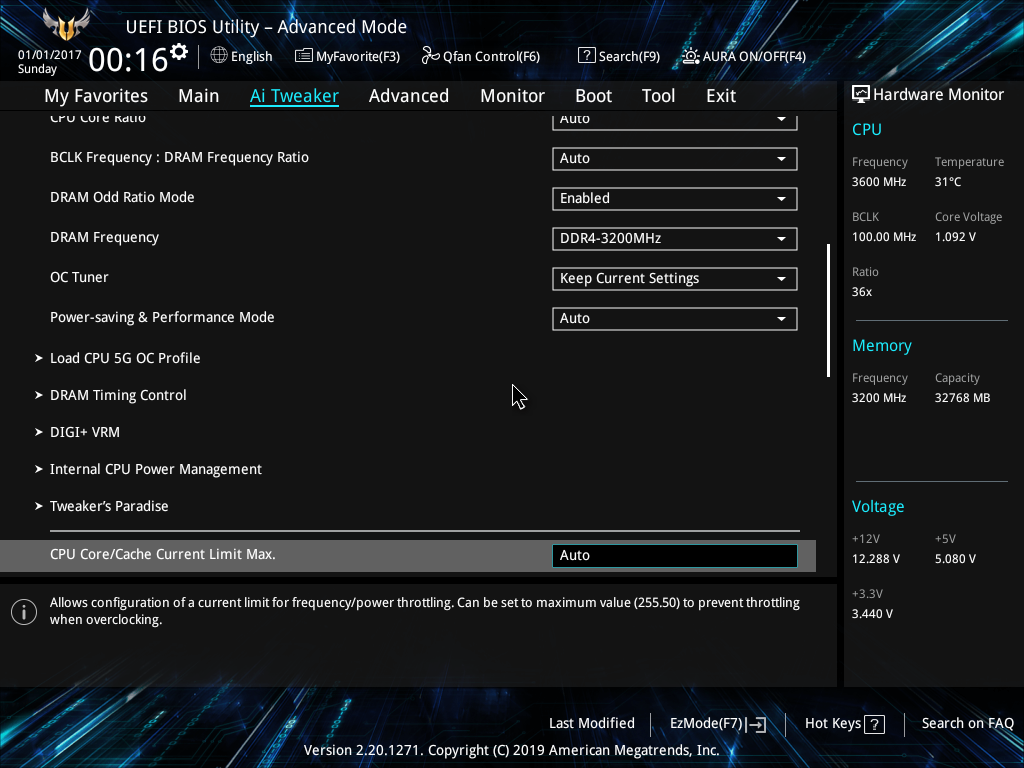Click the AURA light bulb icon
1024x768 pixels.
point(691,56)
